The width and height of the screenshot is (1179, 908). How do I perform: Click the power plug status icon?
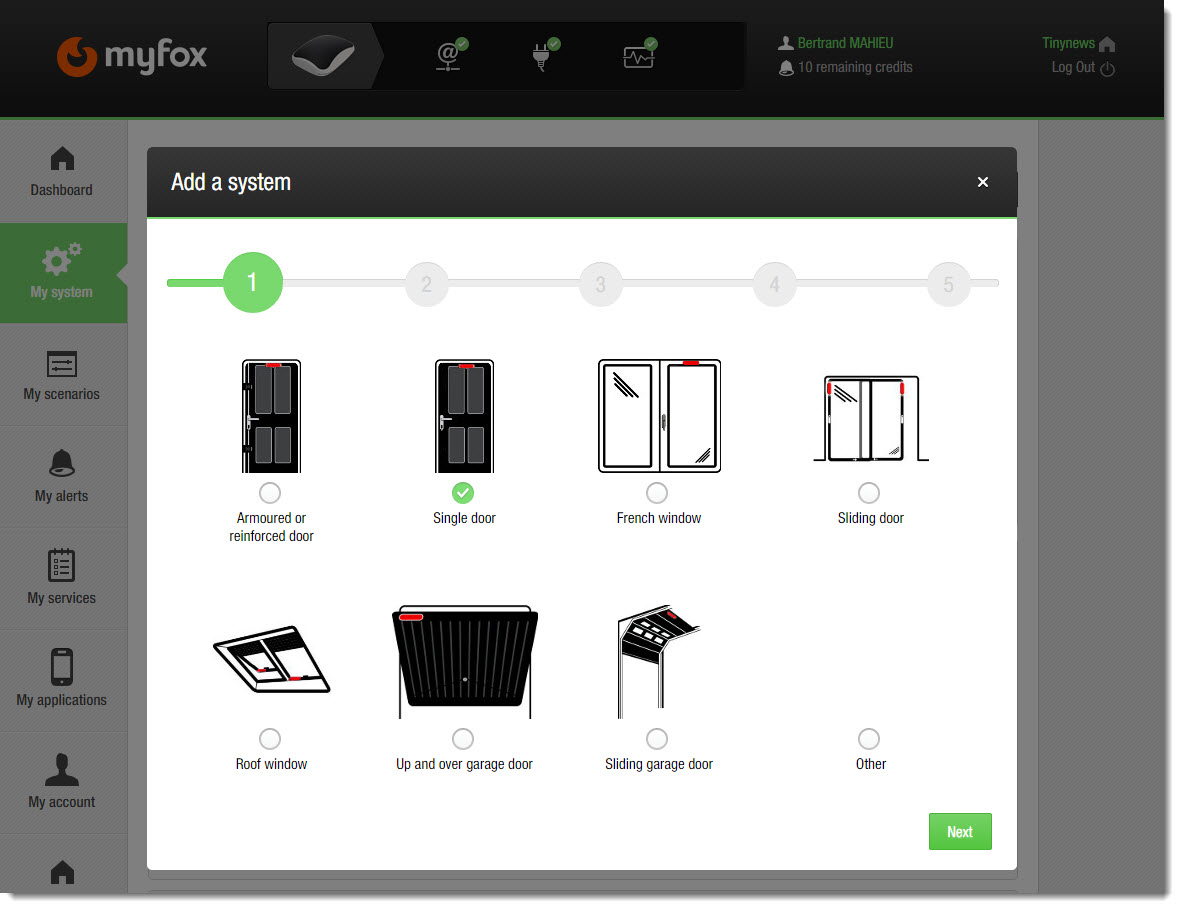[543, 57]
